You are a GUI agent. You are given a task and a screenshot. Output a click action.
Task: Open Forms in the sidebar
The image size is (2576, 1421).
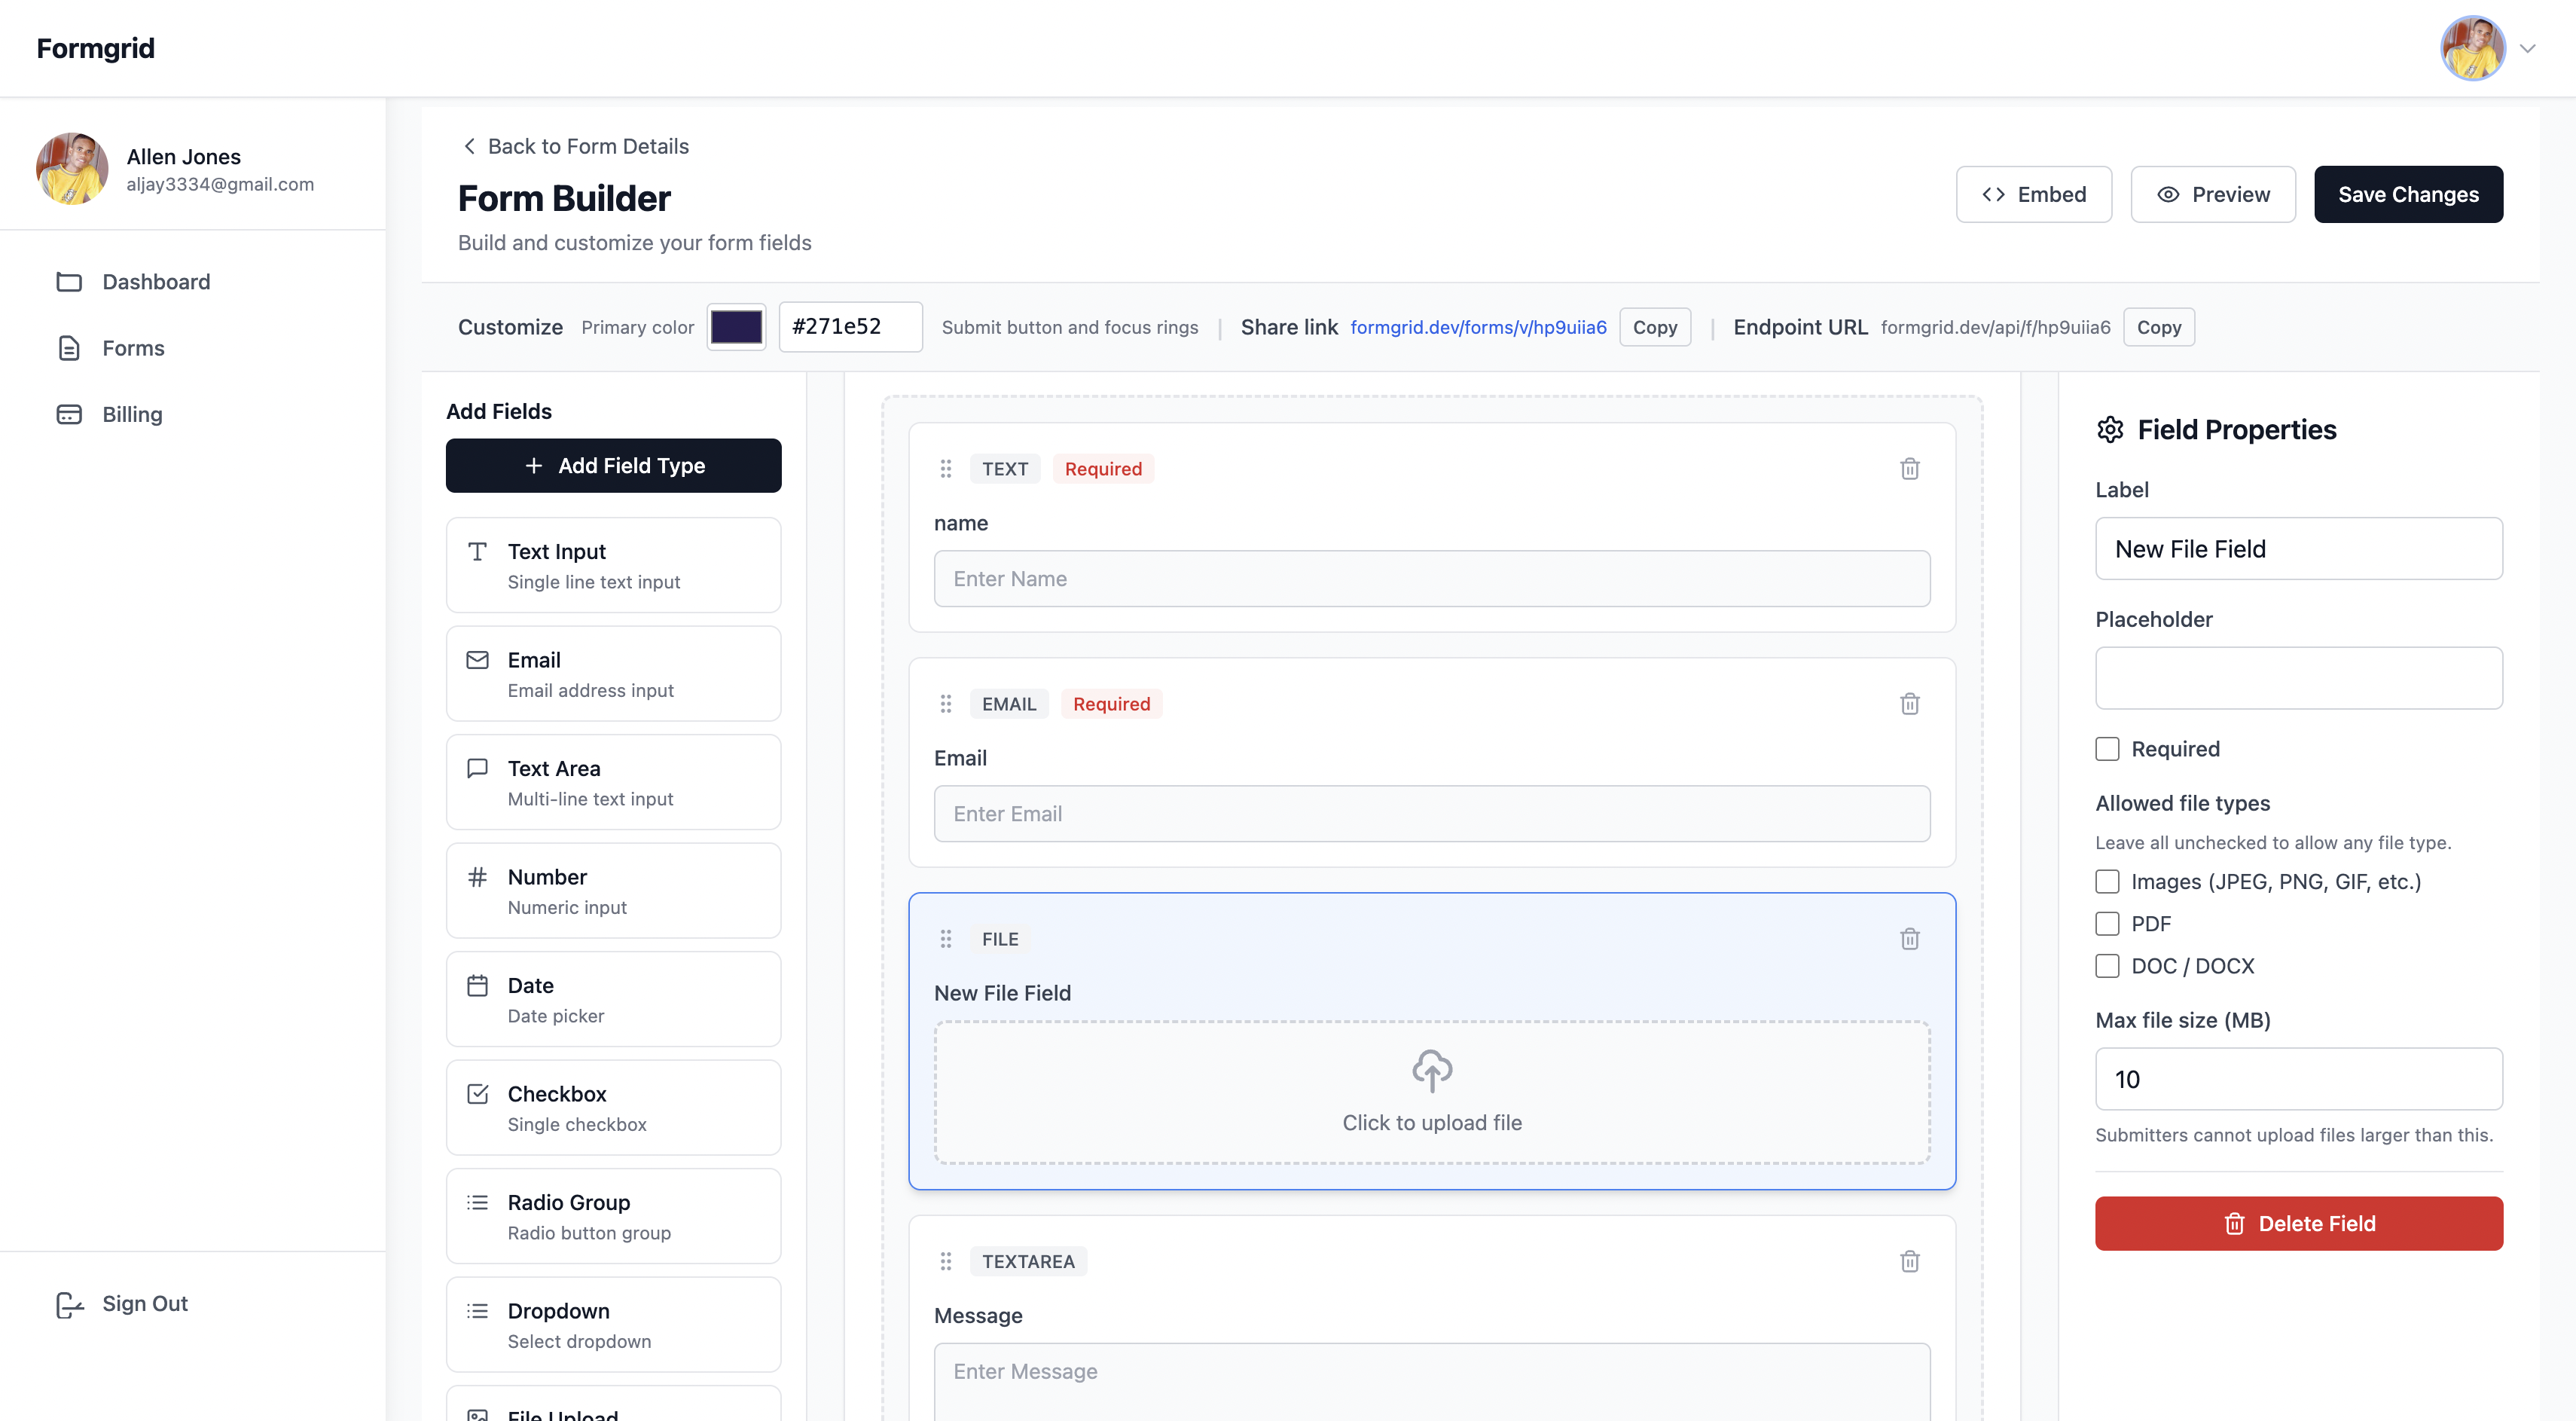click(133, 348)
